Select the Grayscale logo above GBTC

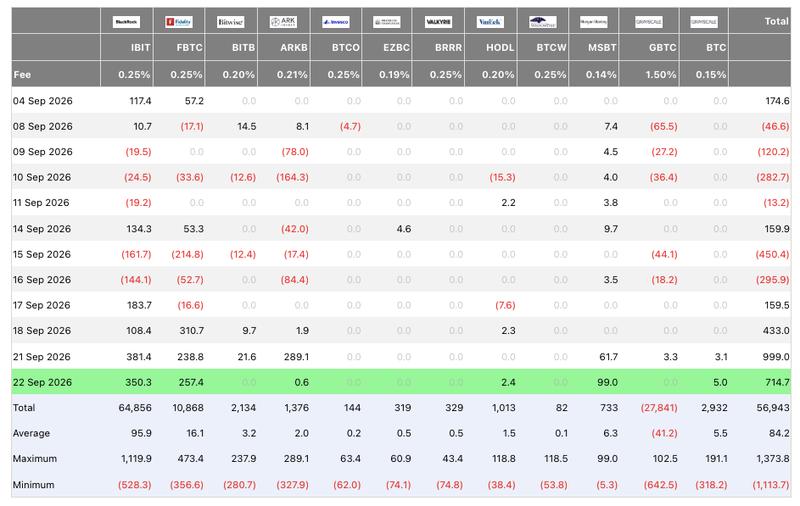tap(649, 22)
